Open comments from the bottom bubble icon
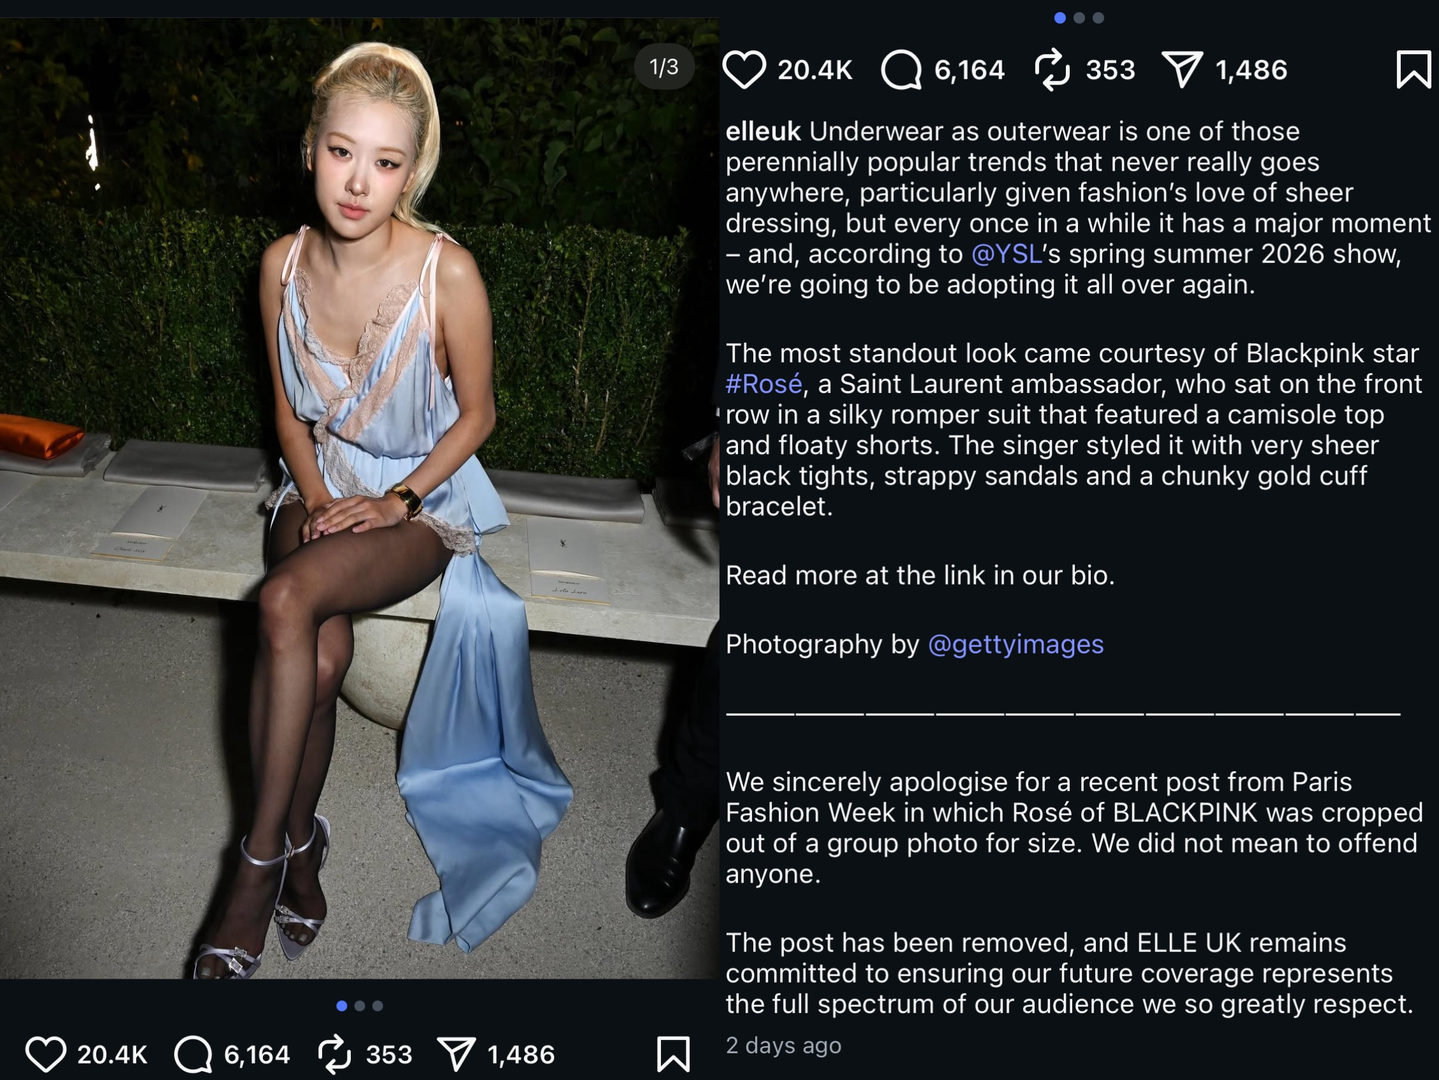 [x=193, y=1054]
